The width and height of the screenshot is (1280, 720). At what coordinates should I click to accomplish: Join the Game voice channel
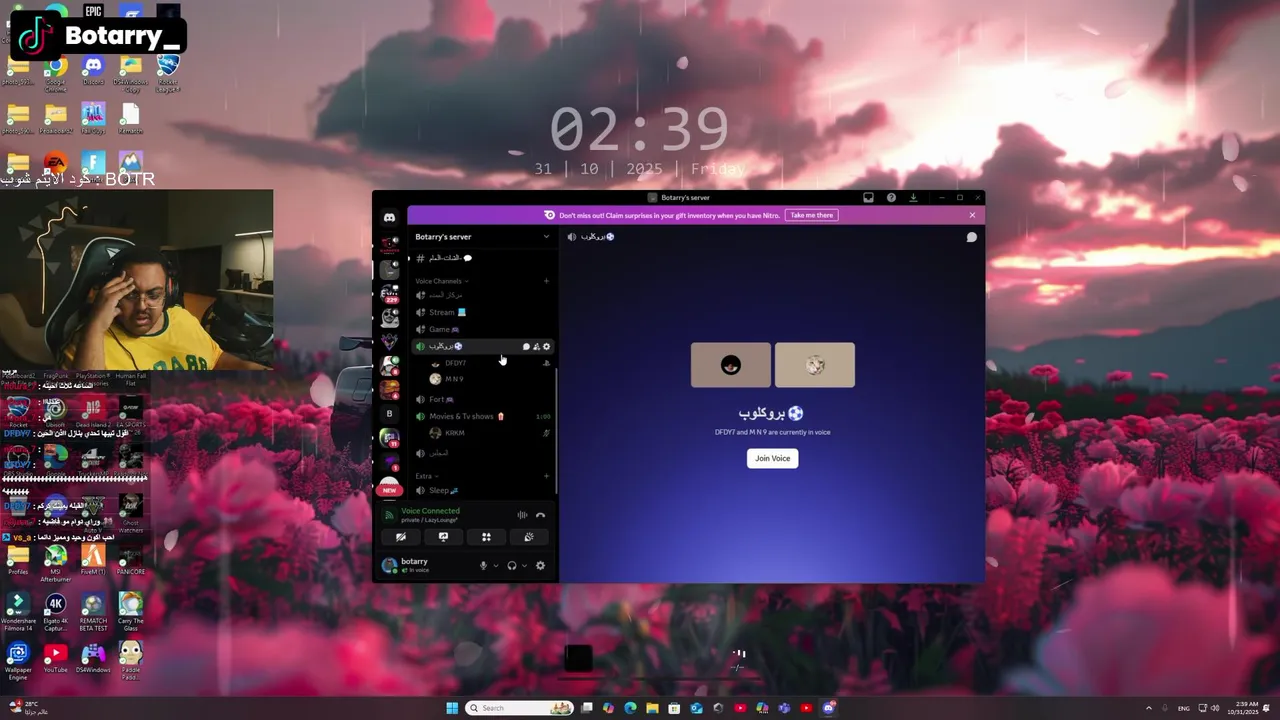point(484,329)
